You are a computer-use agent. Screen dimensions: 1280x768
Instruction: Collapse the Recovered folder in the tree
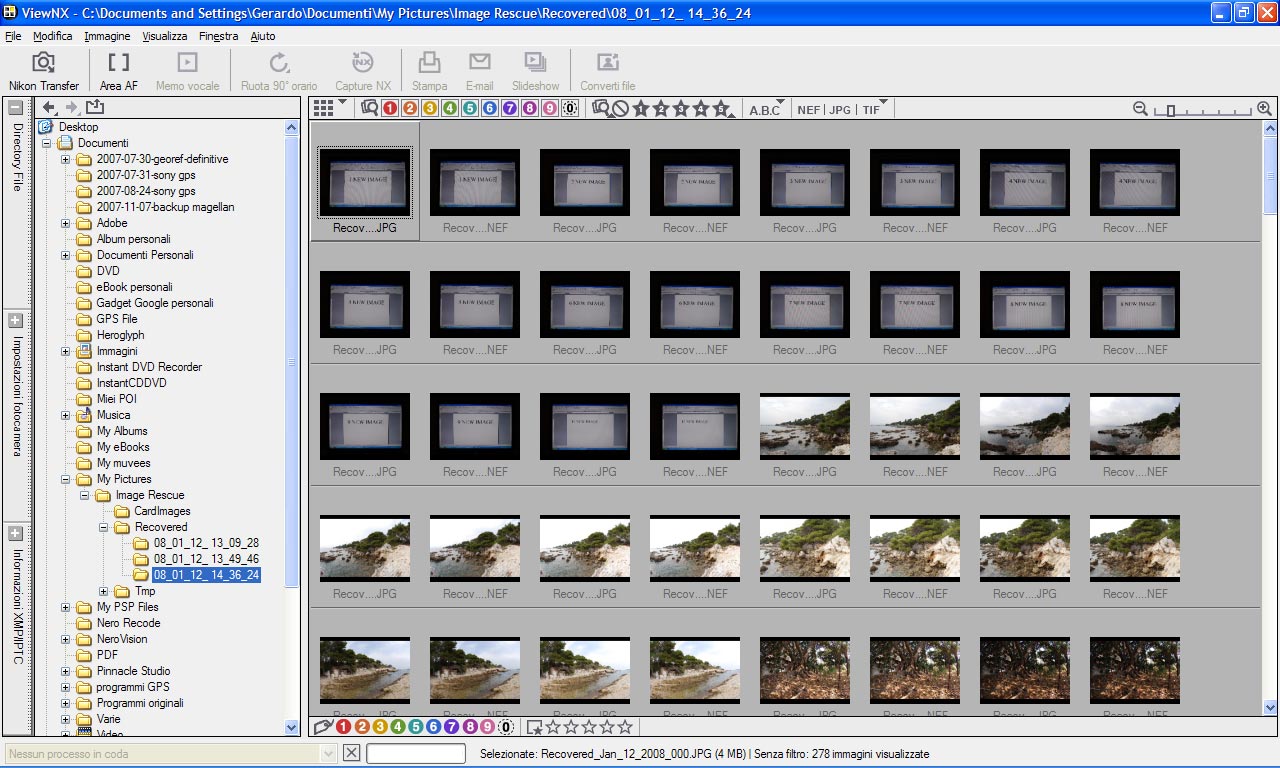point(103,527)
